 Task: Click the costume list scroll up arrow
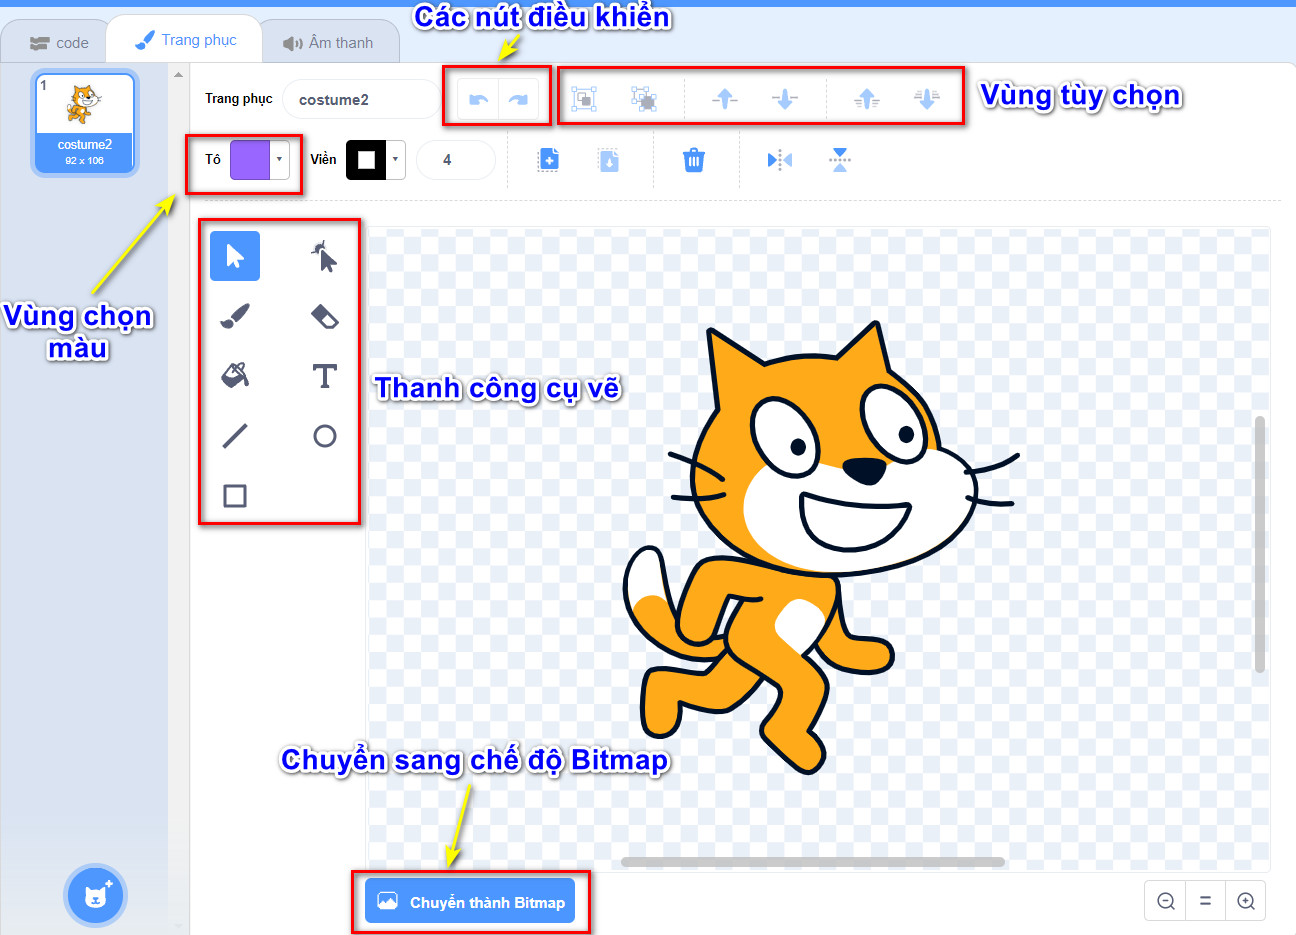179,74
